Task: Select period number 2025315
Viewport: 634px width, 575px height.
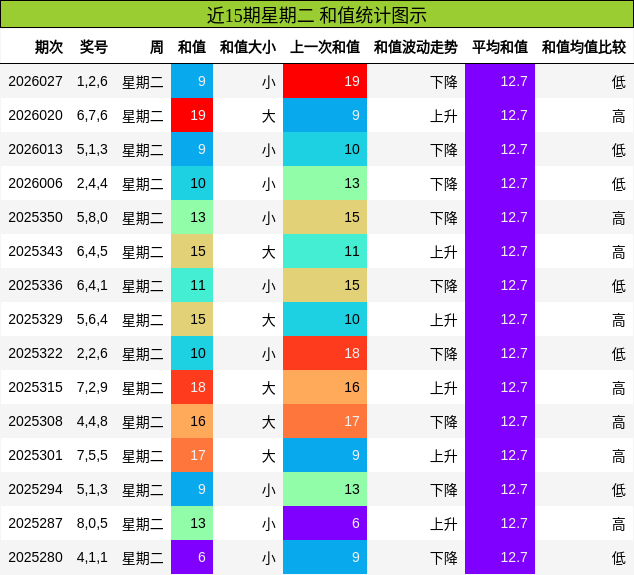Action: pyautogui.click(x=36, y=387)
